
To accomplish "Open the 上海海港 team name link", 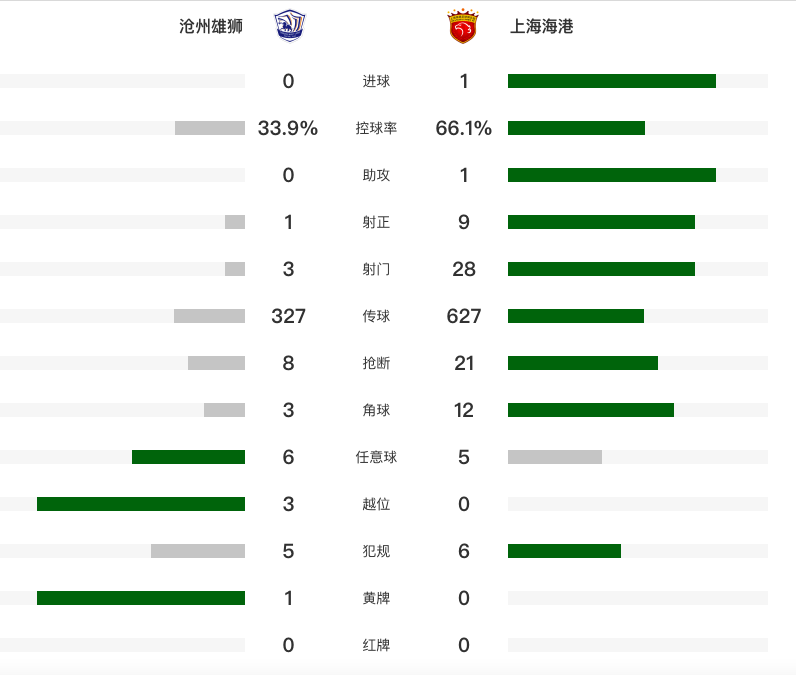I will tap(542, 27).
